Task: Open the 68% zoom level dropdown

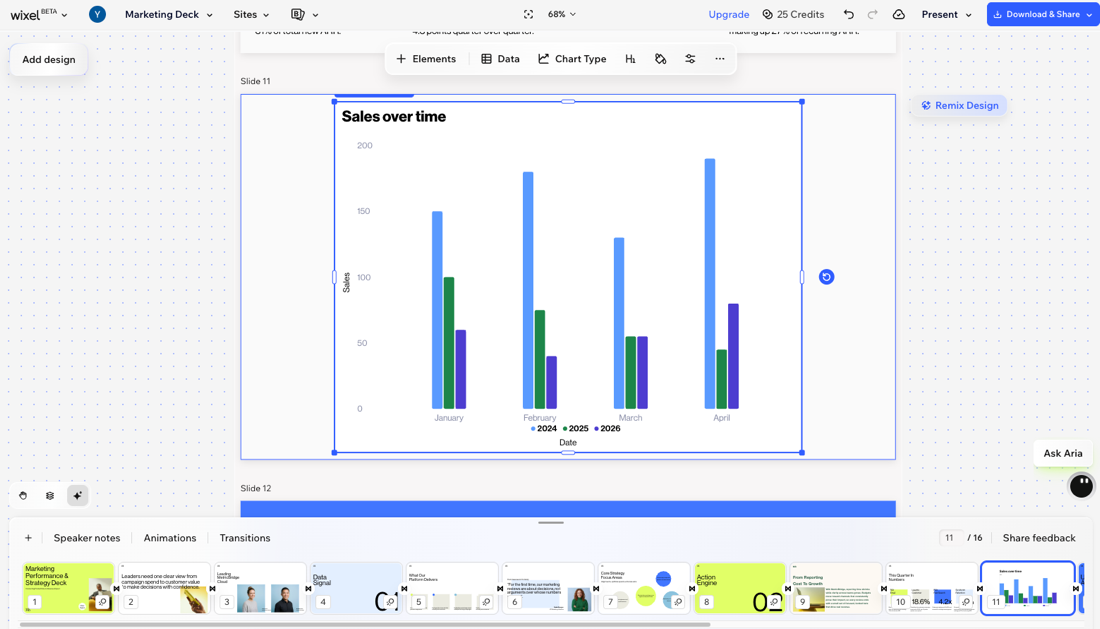Action: (562, 14)
